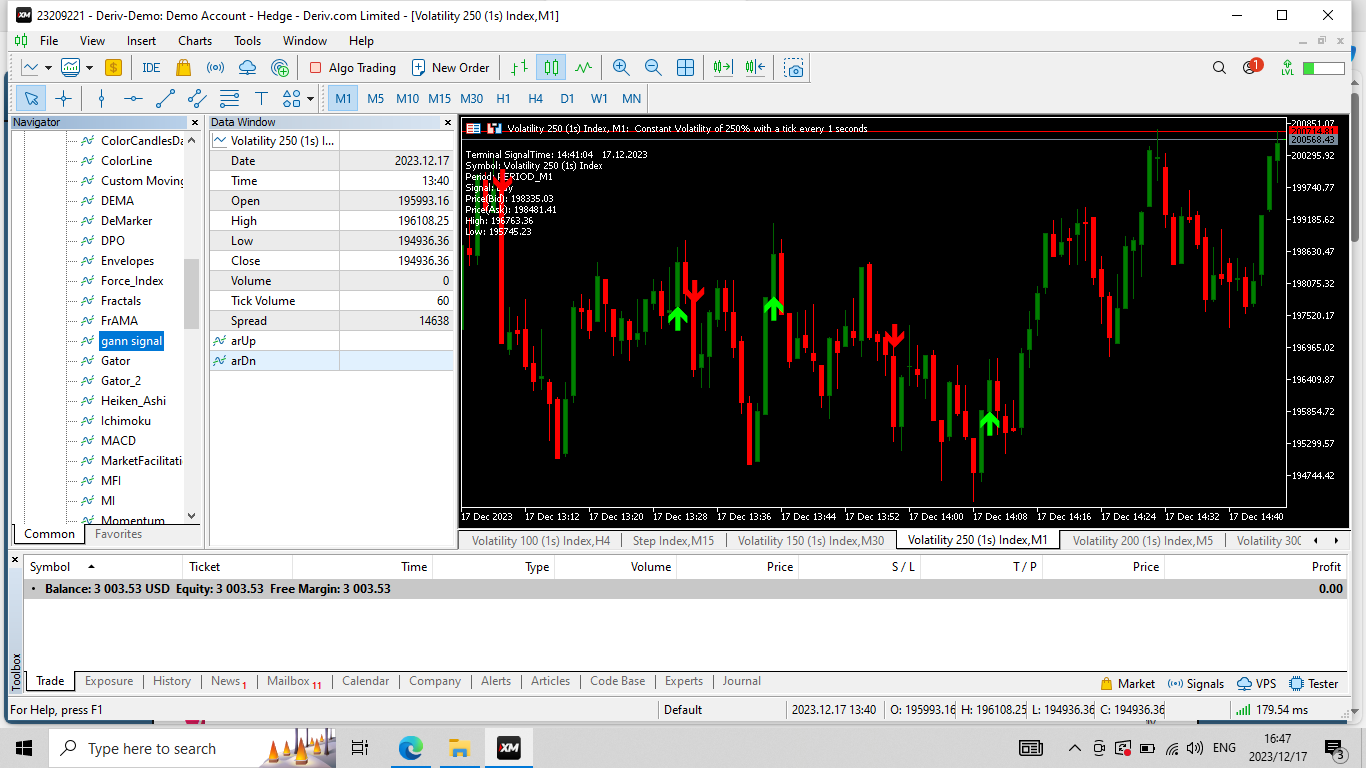Open the Calendar tab in Toolbox
Viewport: 1366px width, 768px height.
pyautogui.click(x=365, y=681)
